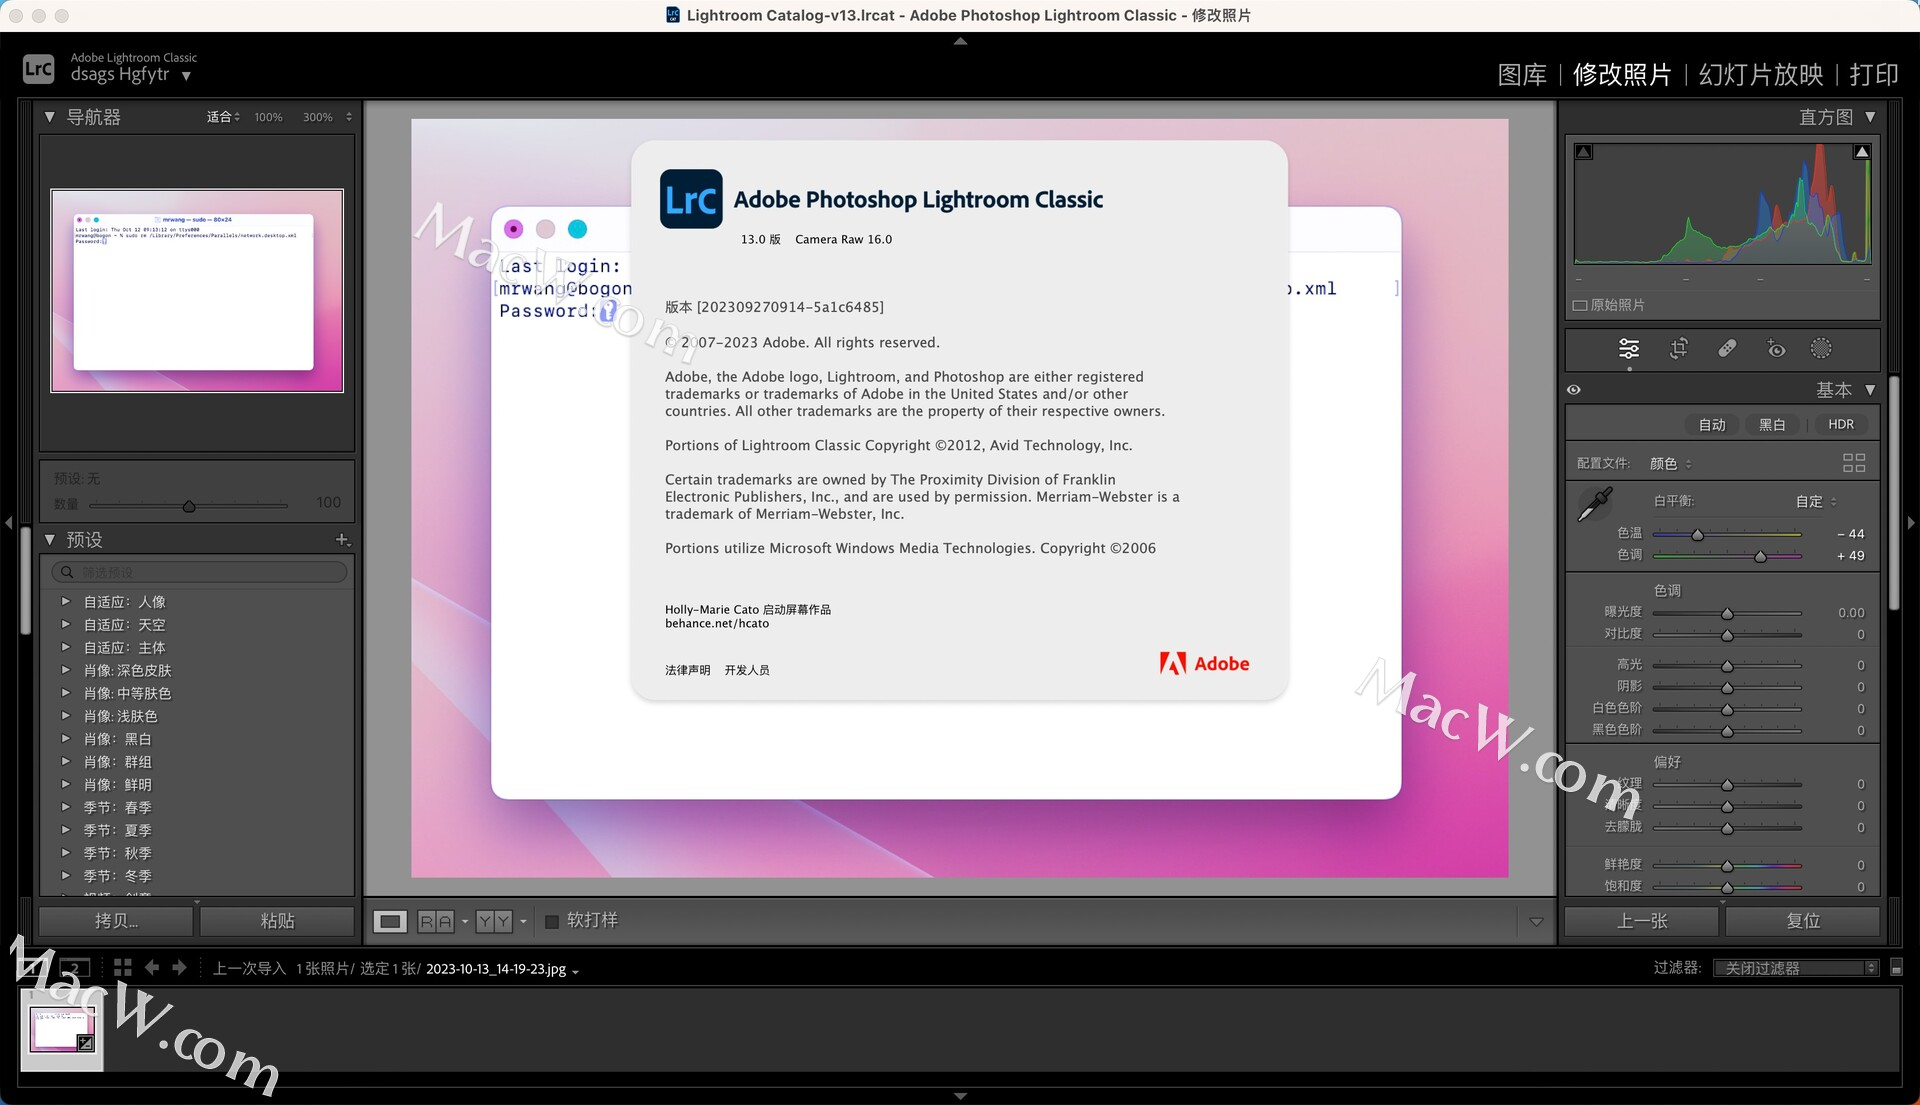Collapse the 预设 panel triangle

click(x=49, y=540)
